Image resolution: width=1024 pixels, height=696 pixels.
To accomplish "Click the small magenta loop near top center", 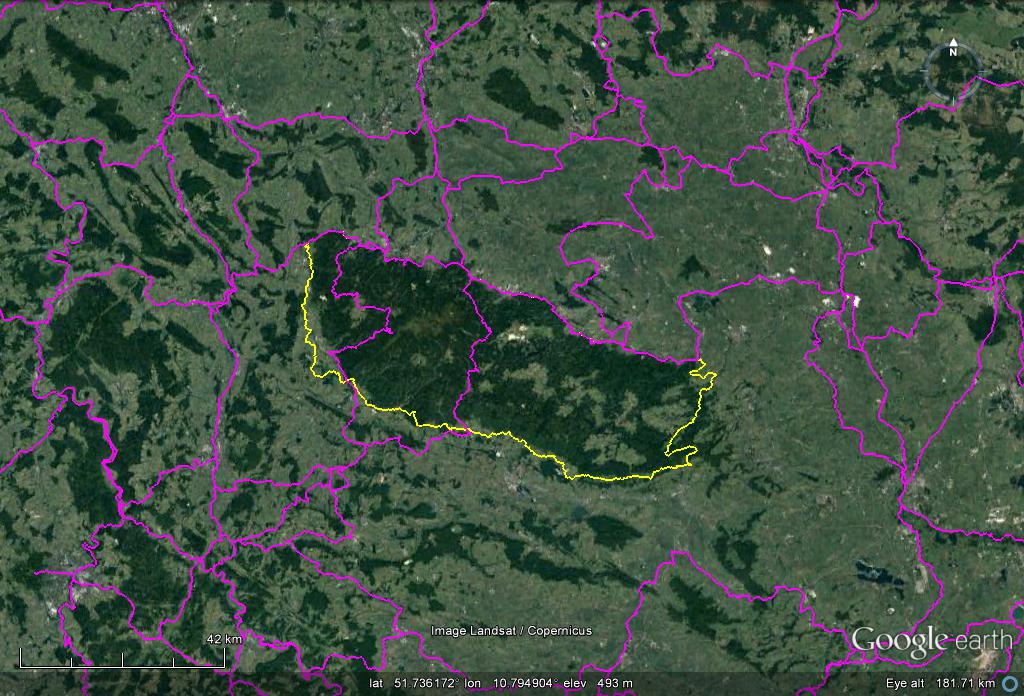I will click(602, 43).
